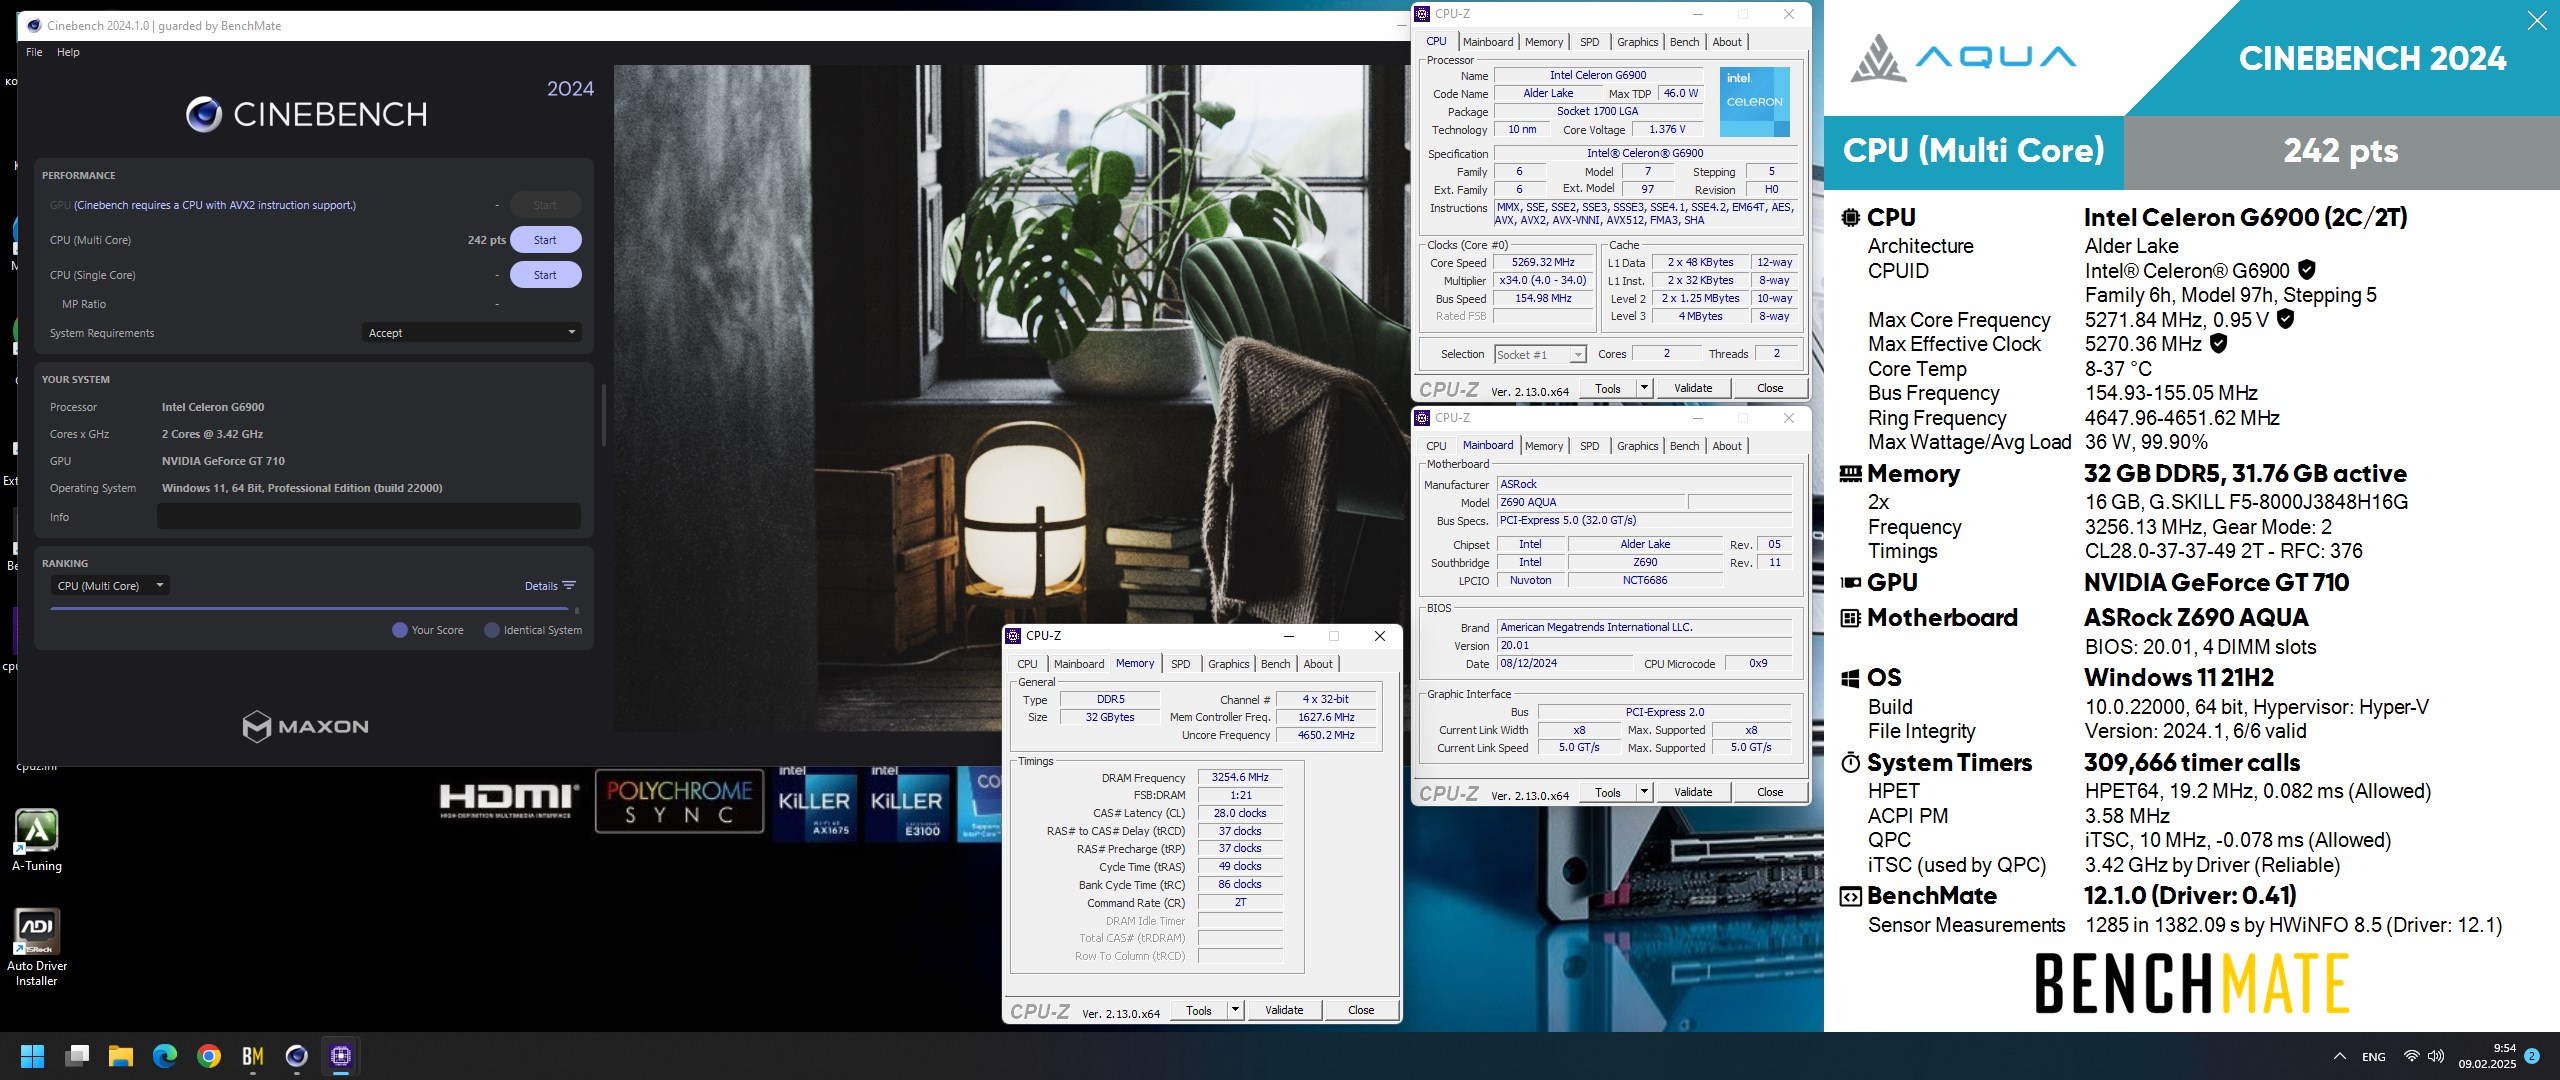The image size is (2560, 1080).
Task: Start CPU (Multi Core) benchmark
Action: [545, 240]
